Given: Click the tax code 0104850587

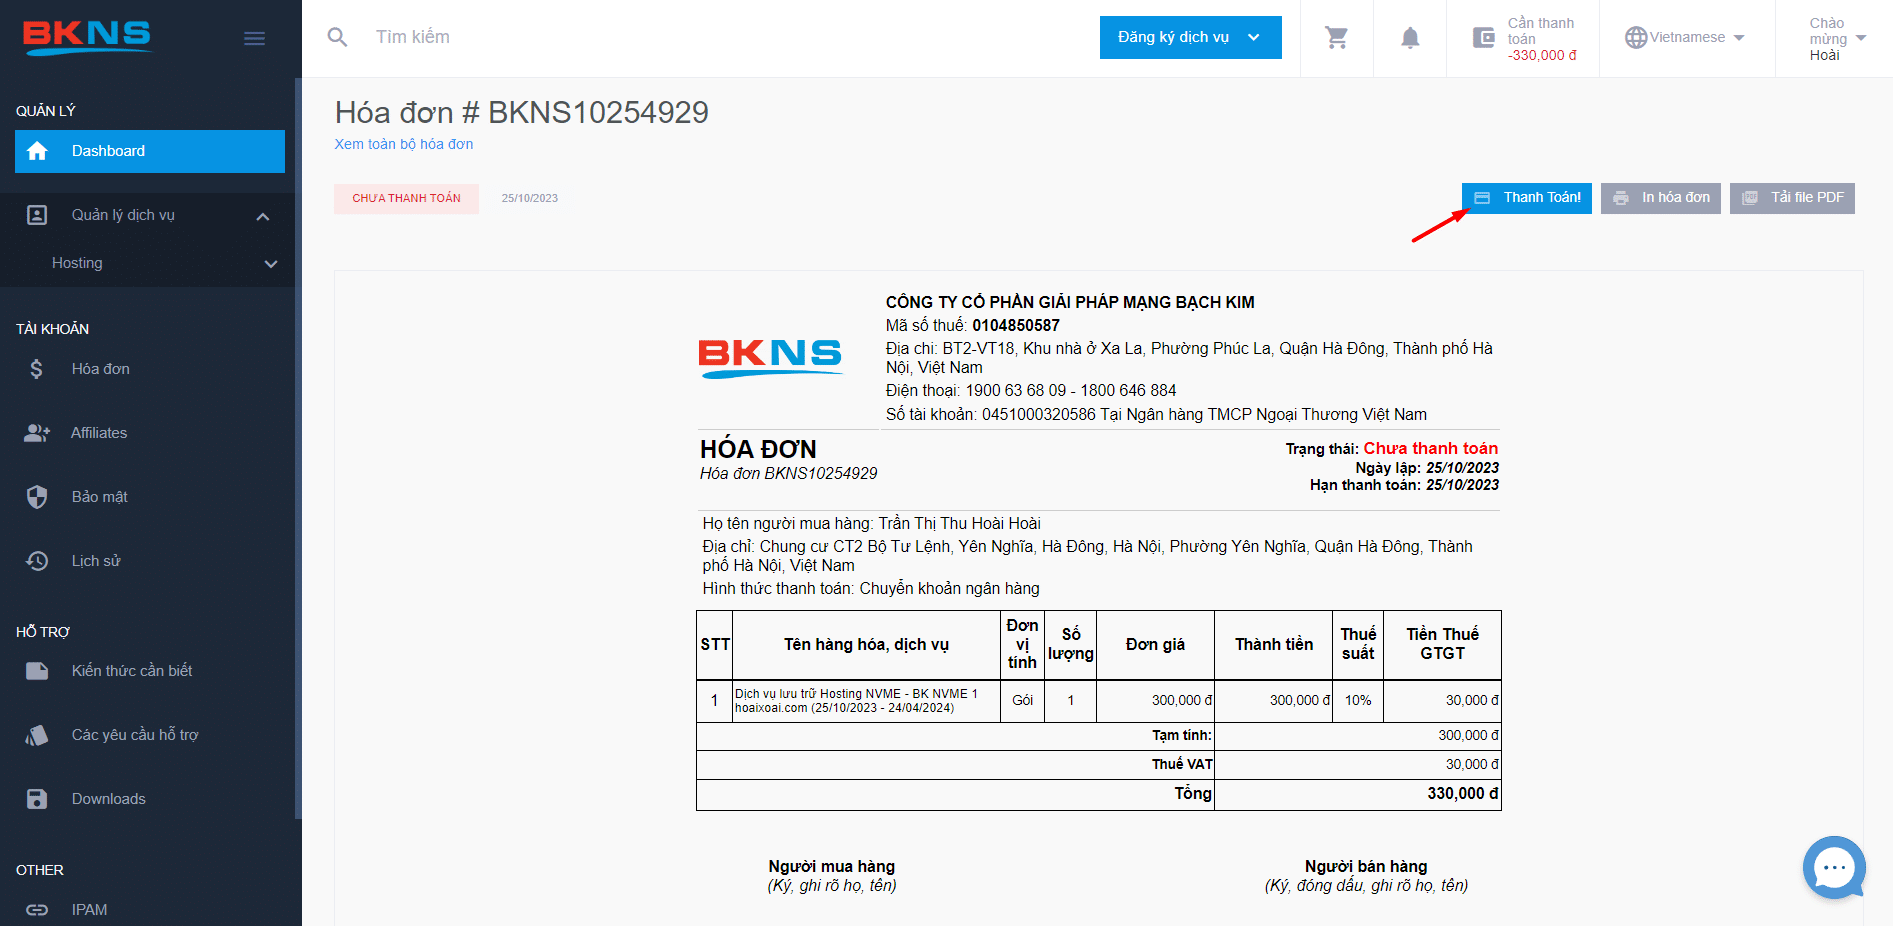Looking at the screenshot, I should (1016, 326).
